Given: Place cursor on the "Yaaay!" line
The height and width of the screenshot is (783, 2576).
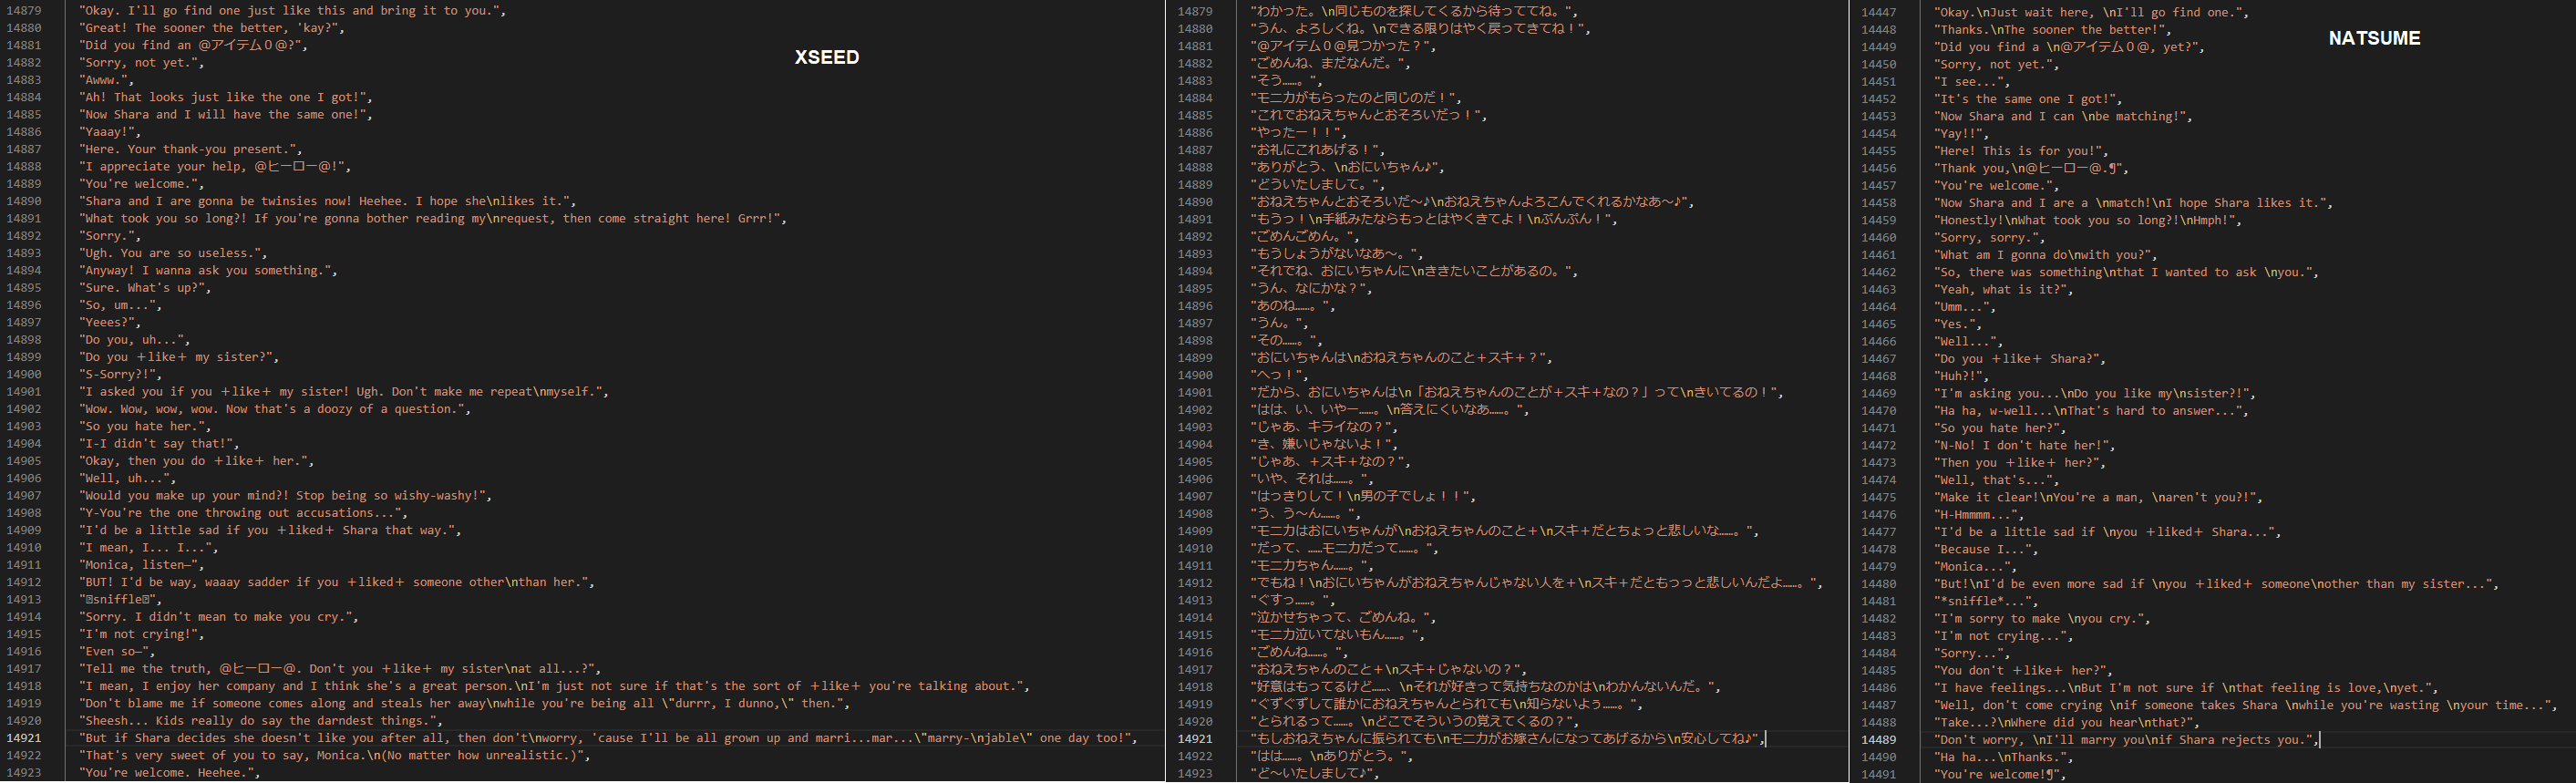Looking at the screenshot, I should (110, 132).
